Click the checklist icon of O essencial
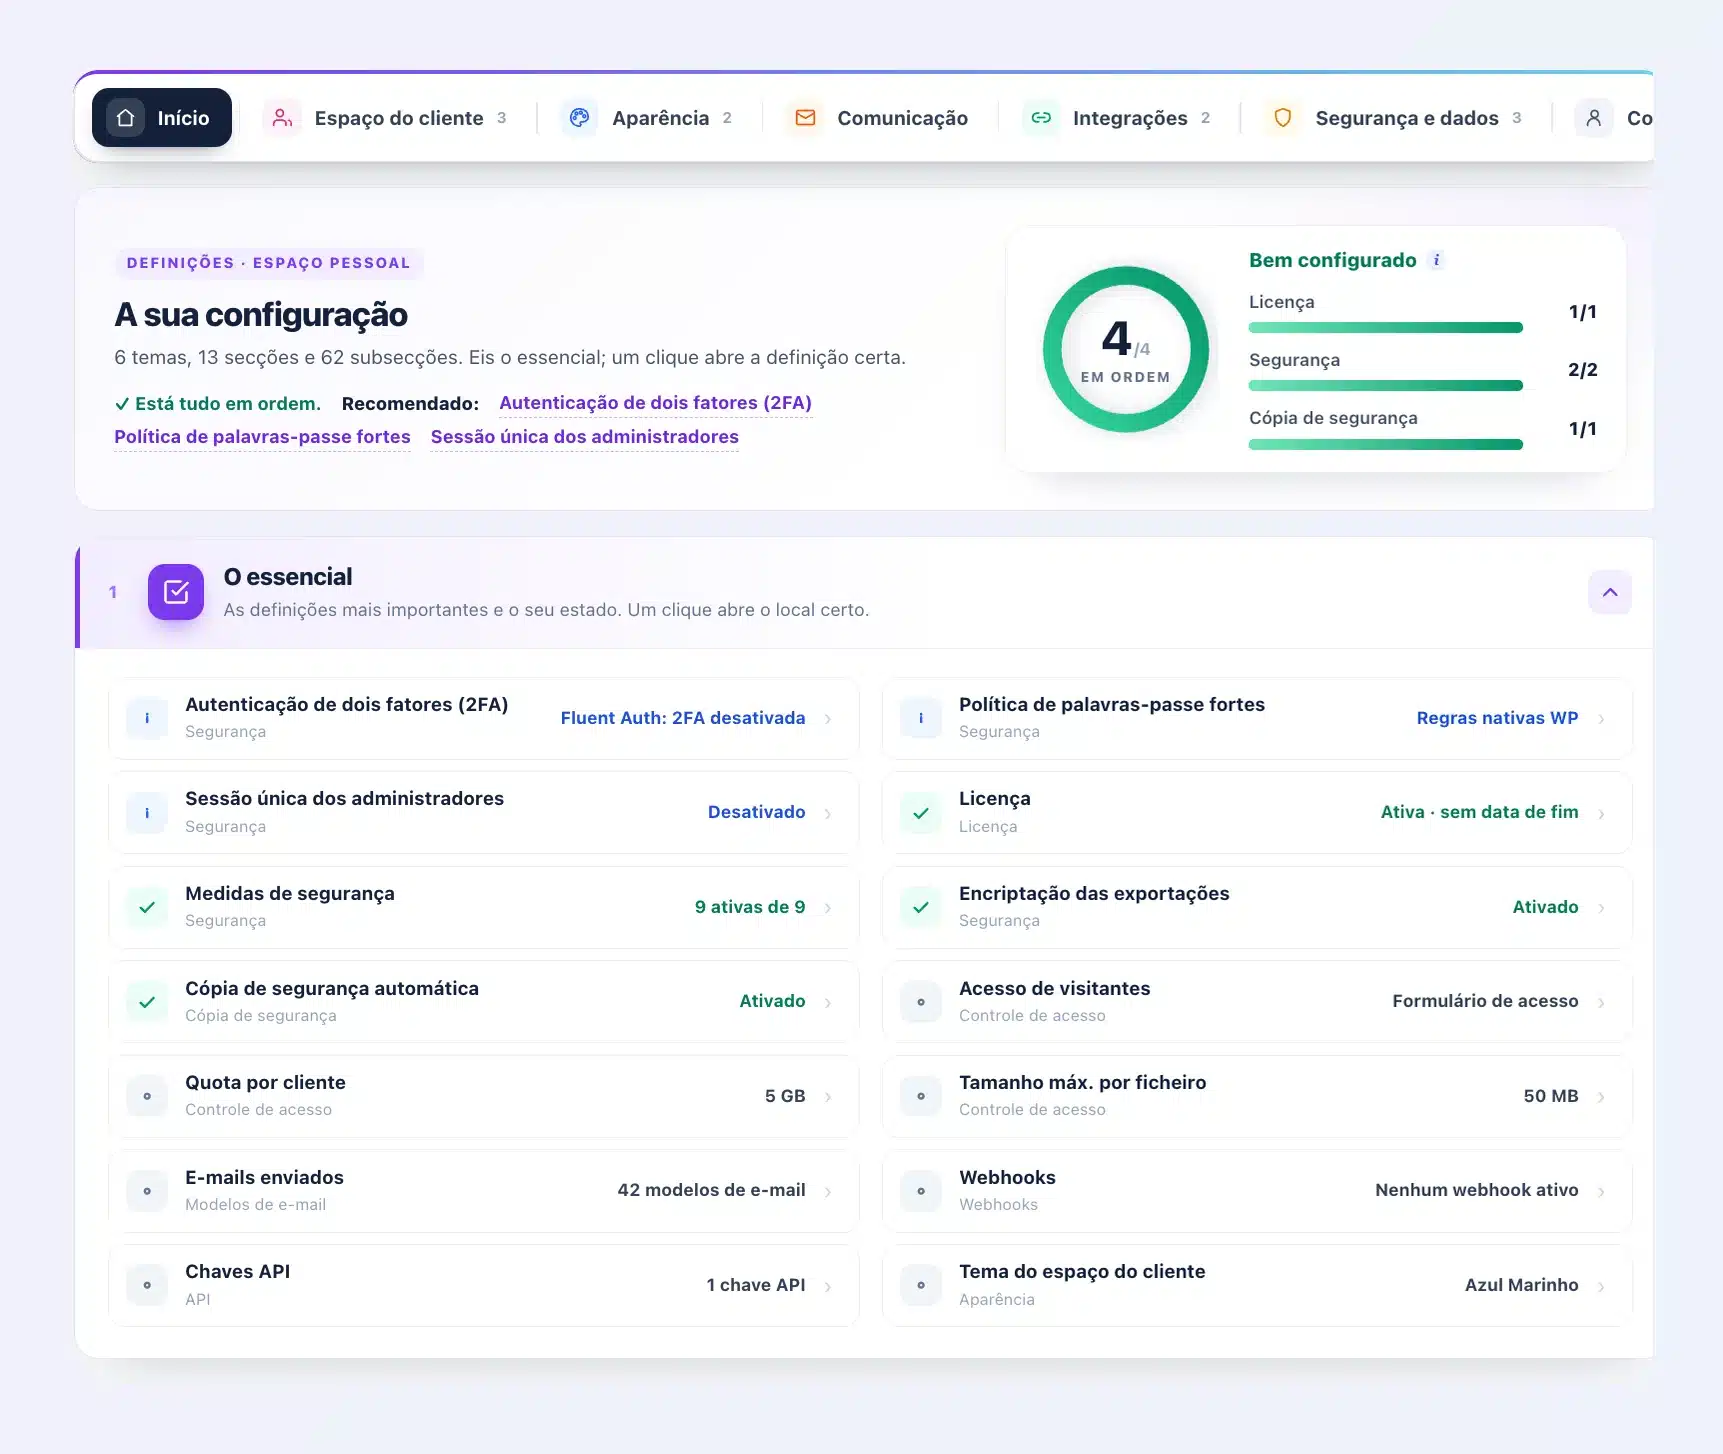The height and width of the screenshot is (1454, 1723). pos(176,592)
